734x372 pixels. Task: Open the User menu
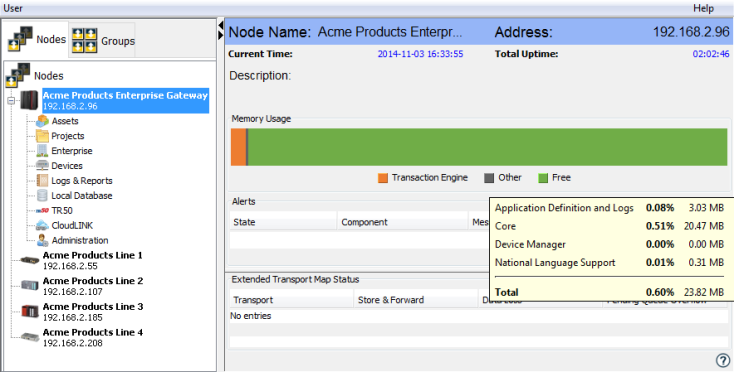pos(13,8)
